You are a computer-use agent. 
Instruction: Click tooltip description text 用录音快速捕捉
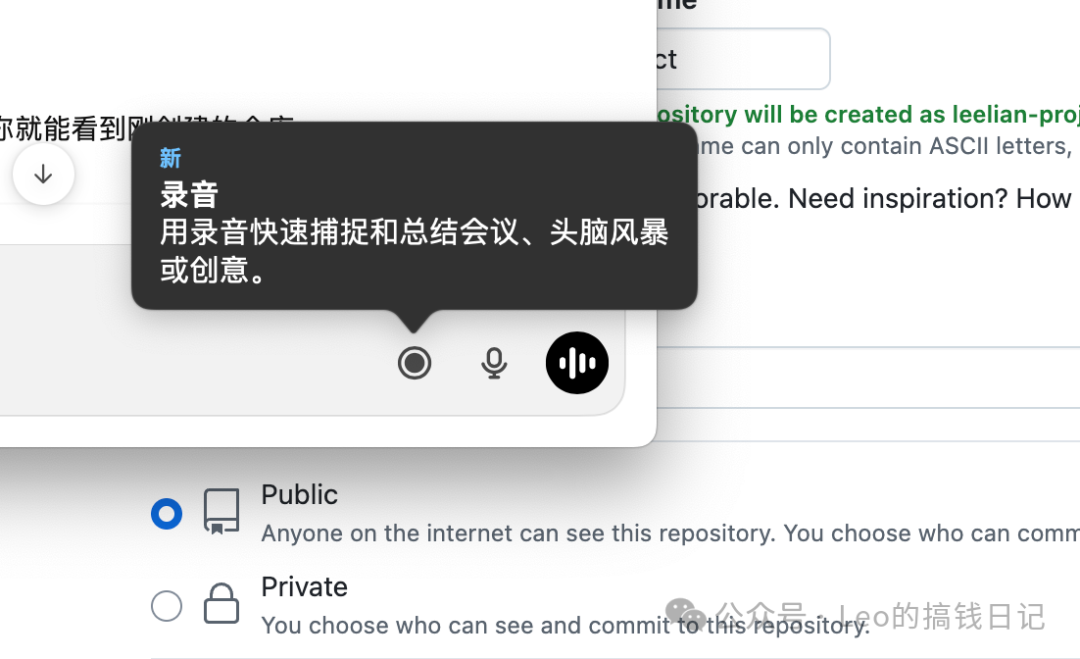click(414, 251)
